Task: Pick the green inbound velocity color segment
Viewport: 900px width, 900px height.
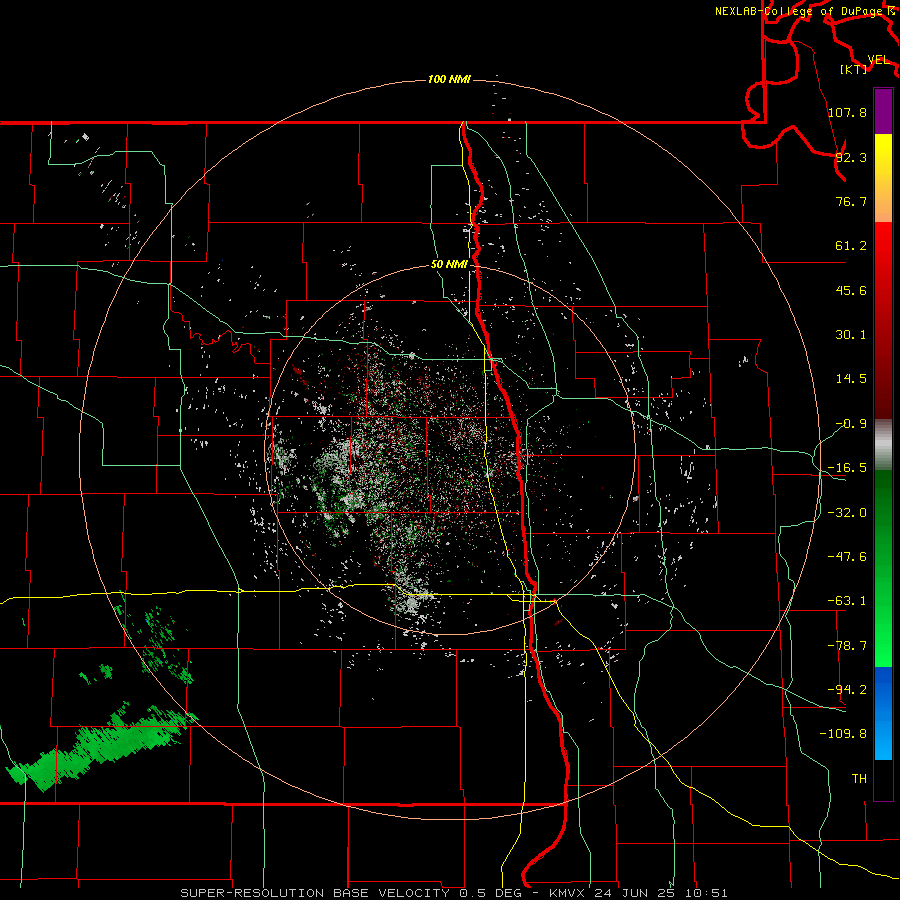Action: (883, 568)
